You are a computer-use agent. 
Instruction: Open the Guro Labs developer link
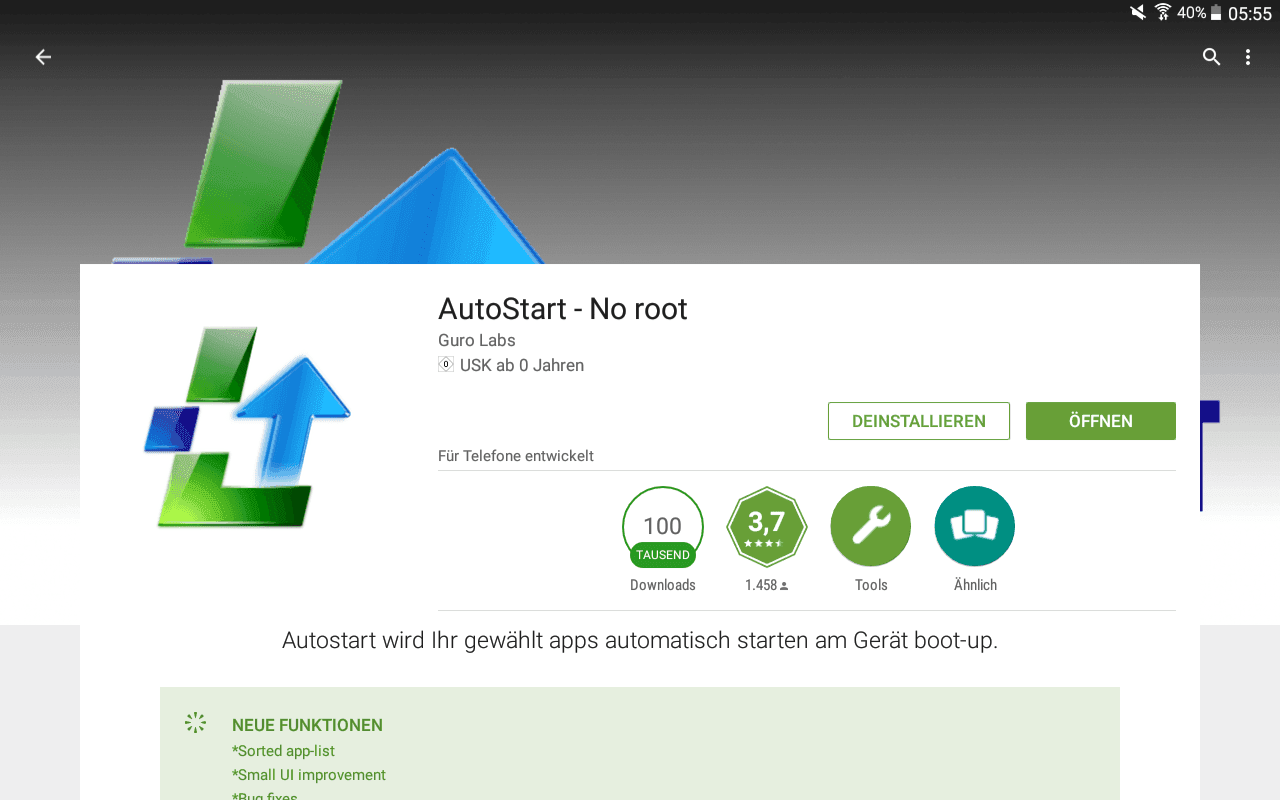click(477, 340)
